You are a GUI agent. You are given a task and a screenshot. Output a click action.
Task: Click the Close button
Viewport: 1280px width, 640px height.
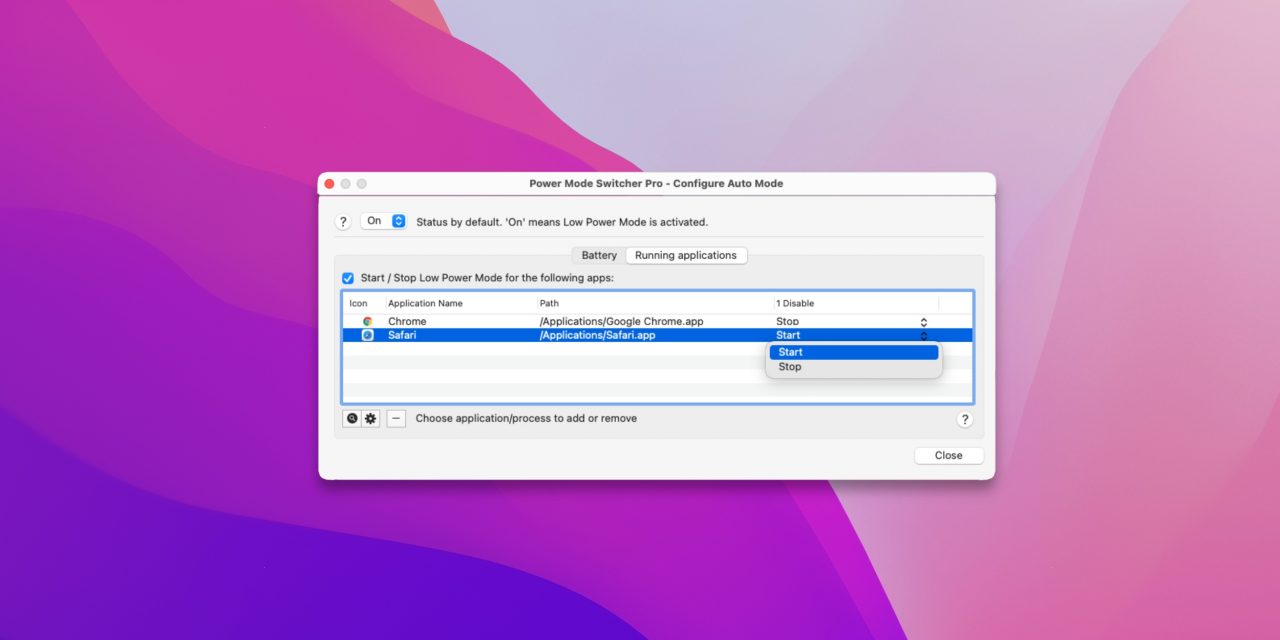click(x=948, y=456)
